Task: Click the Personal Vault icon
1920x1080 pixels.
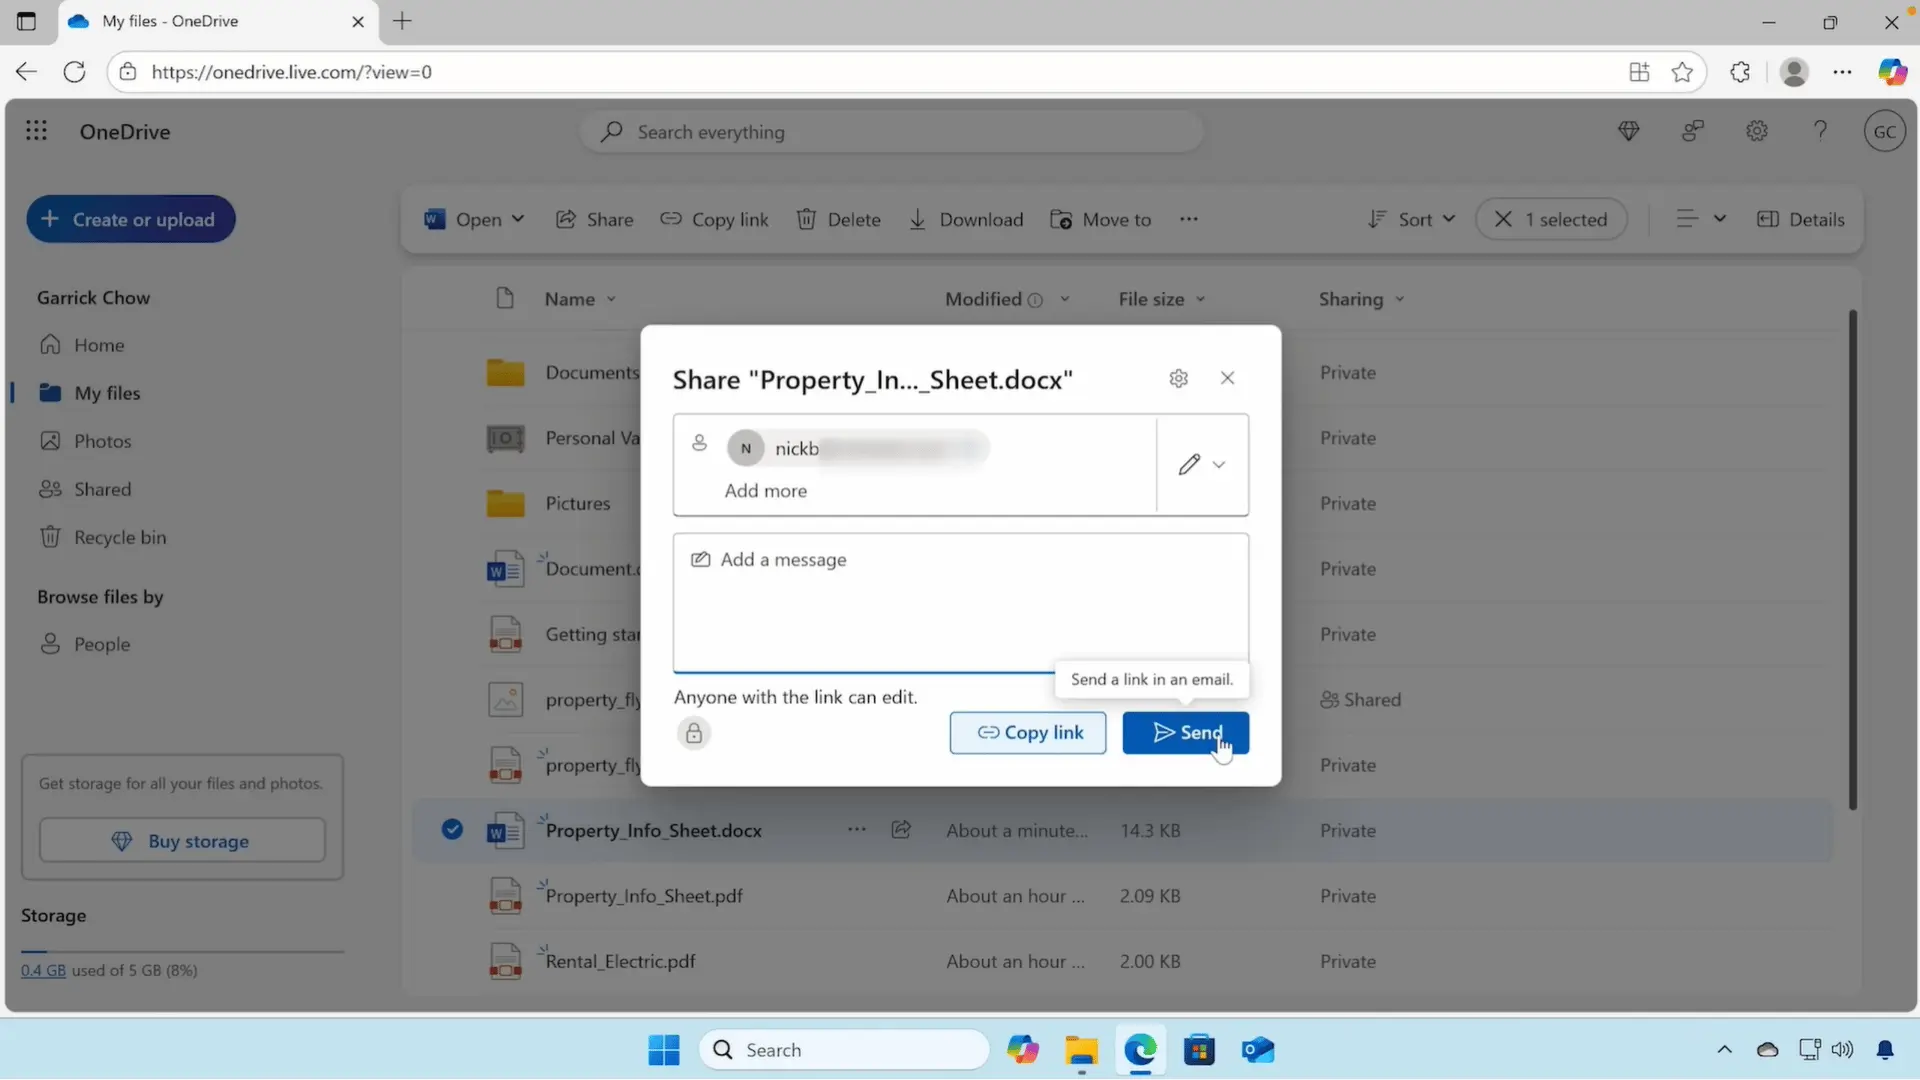Action: coord(505,438)
